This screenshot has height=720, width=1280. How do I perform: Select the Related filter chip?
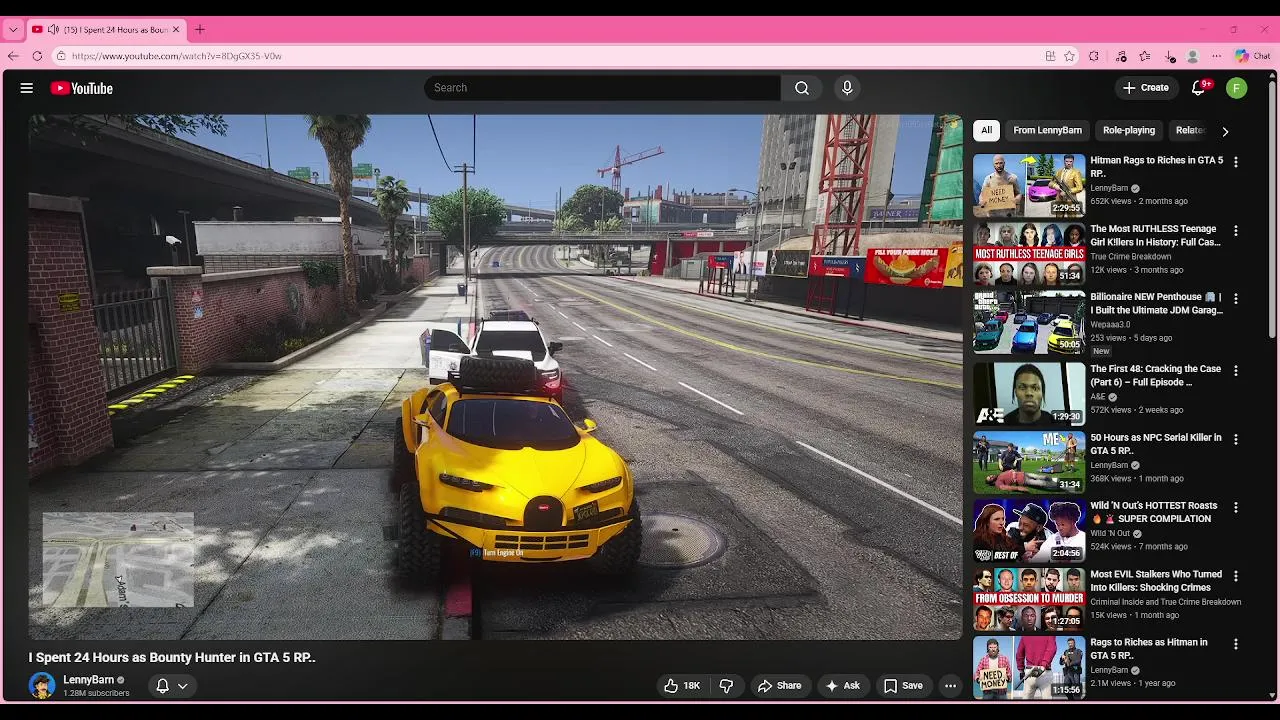click(x=1190, y=130)
